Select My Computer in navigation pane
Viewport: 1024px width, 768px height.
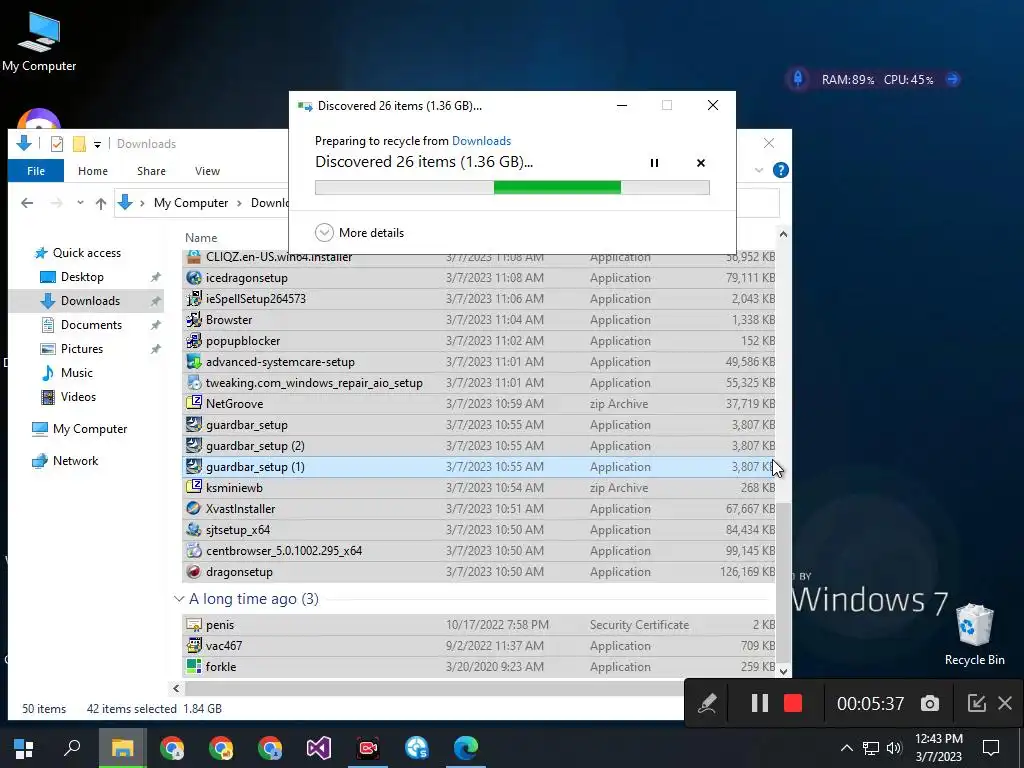pos(80,429)
